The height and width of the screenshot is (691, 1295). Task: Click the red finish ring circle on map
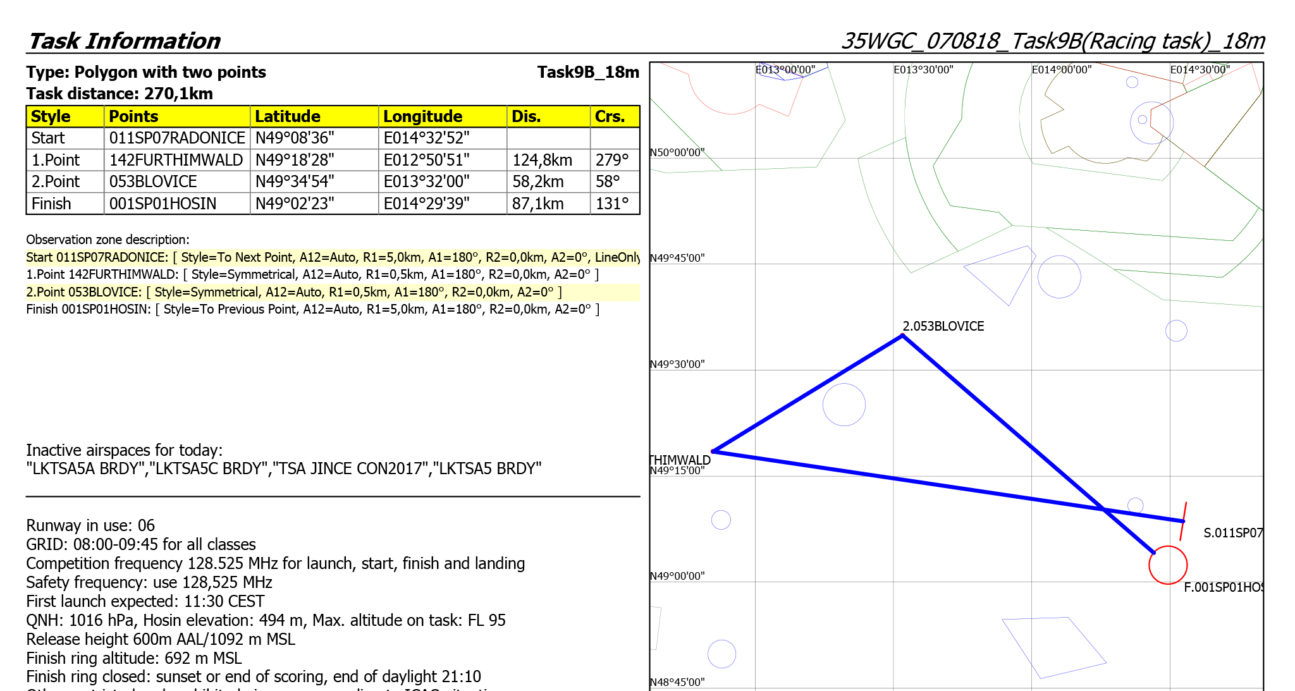point(1167,565)
